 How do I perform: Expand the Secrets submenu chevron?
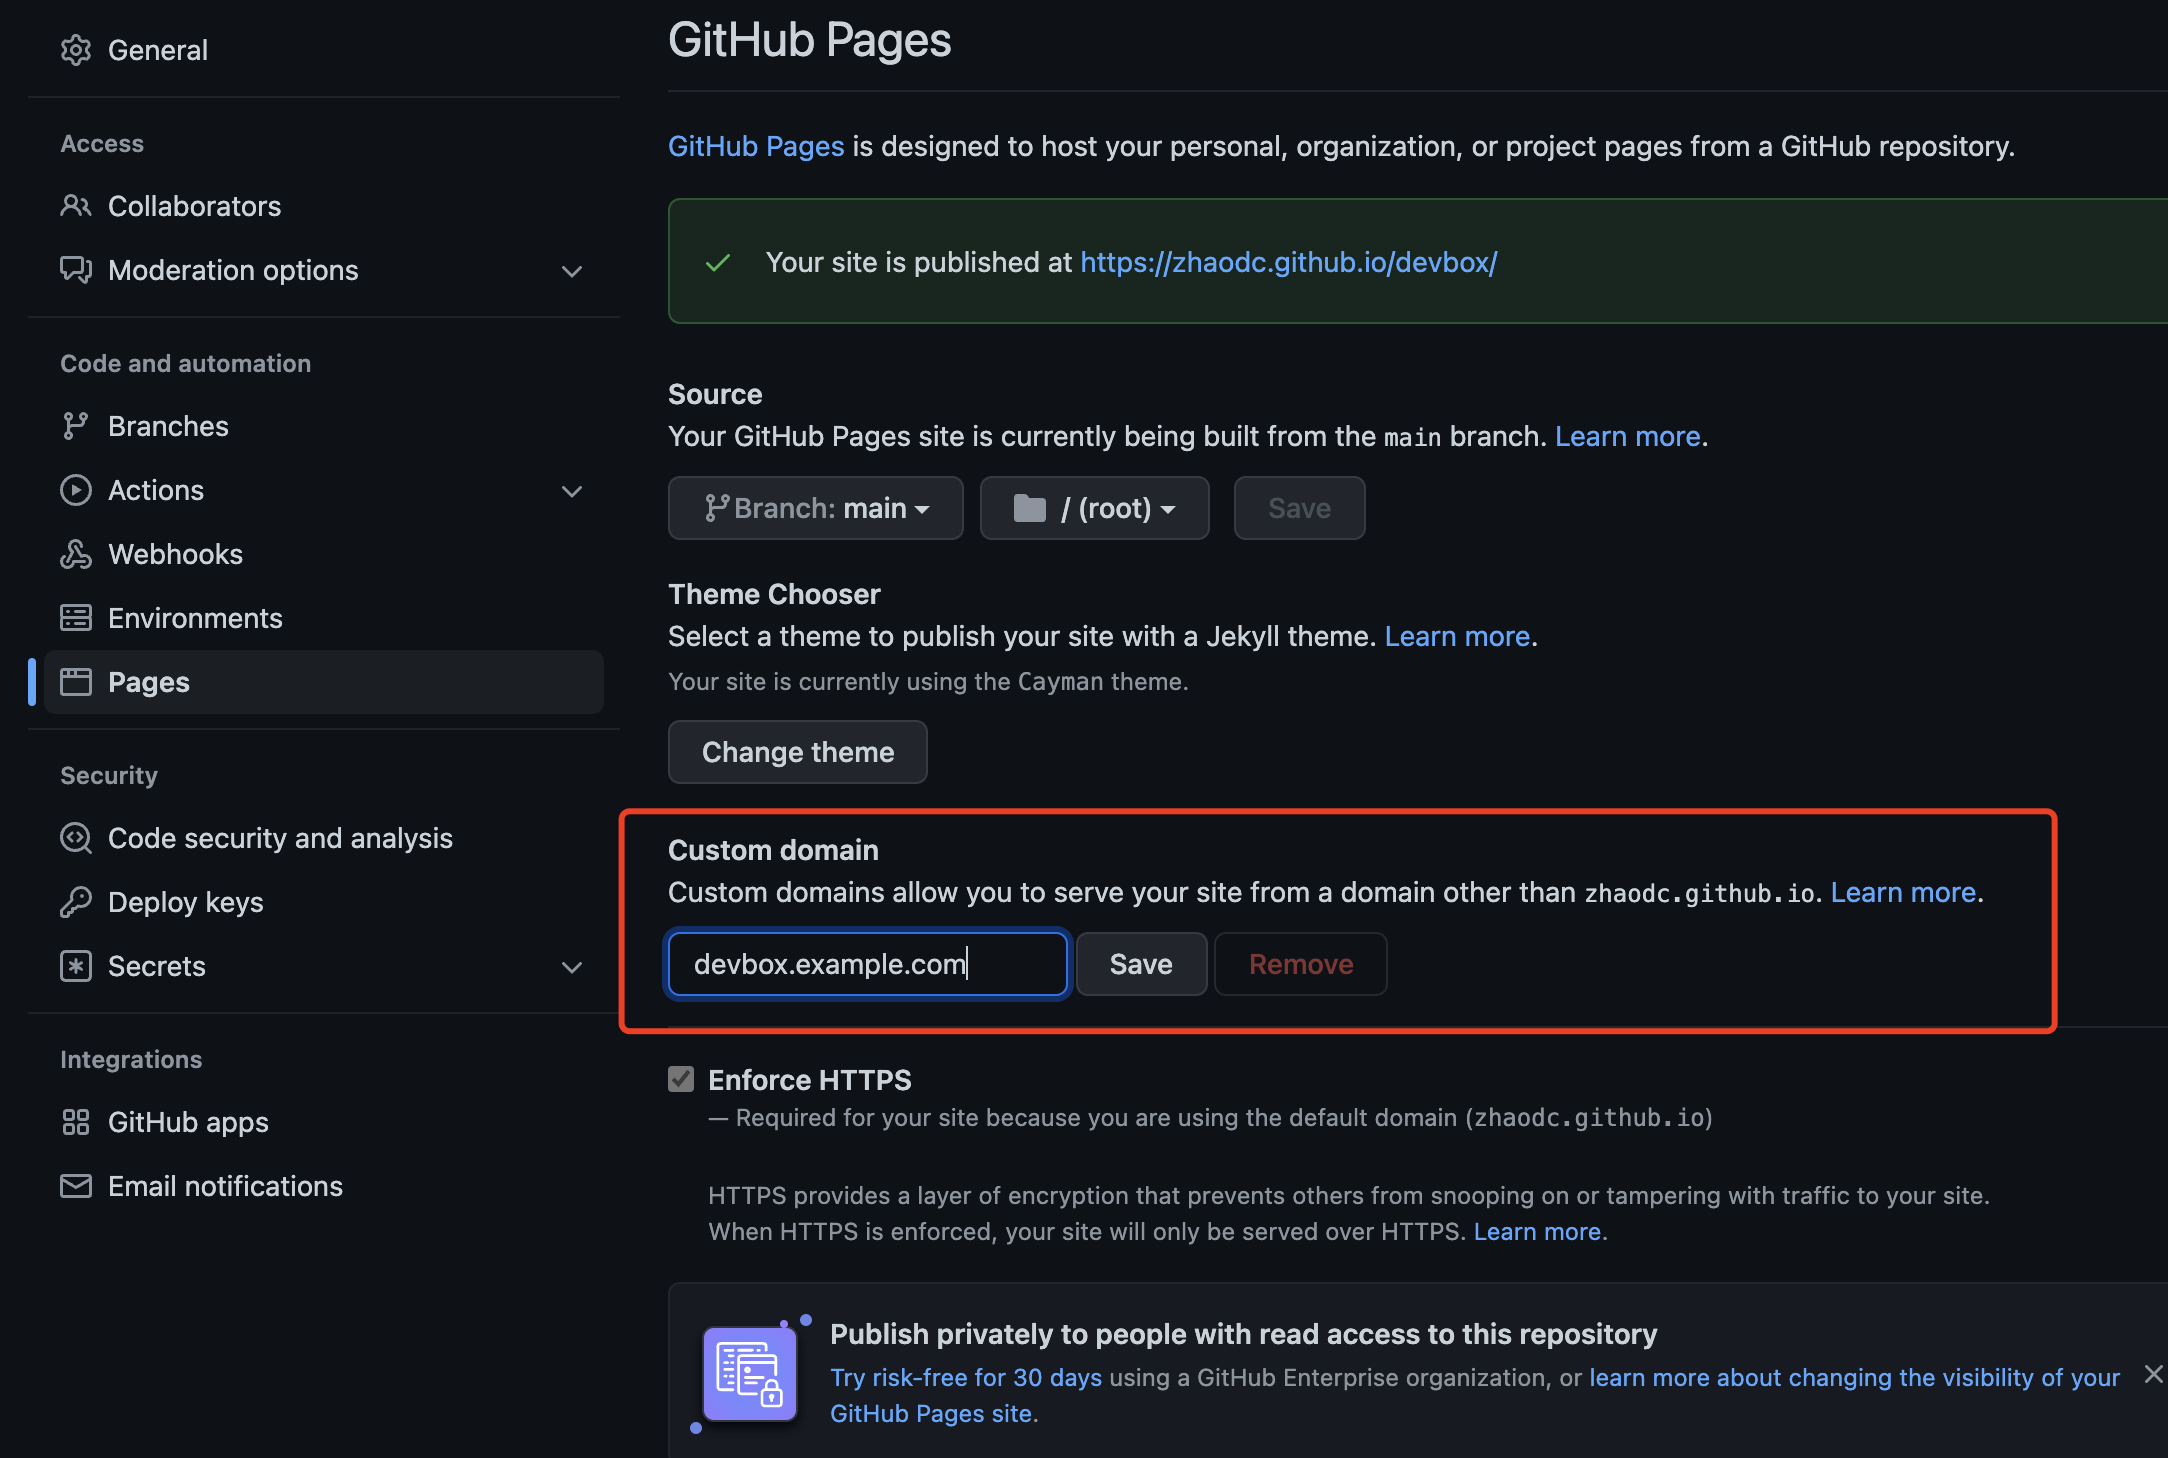click(572, 967)
